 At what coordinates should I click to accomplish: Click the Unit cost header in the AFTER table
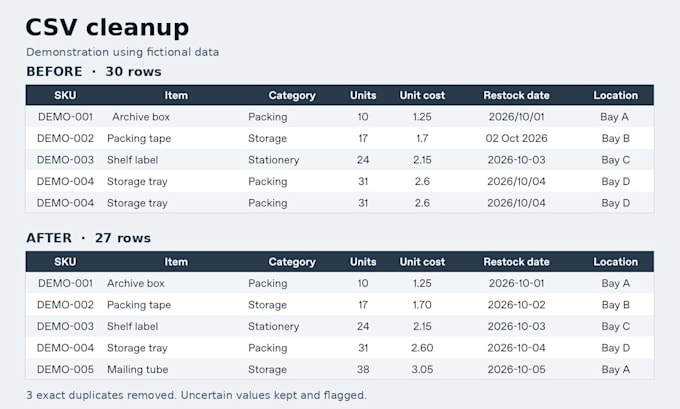coord(422,262)
